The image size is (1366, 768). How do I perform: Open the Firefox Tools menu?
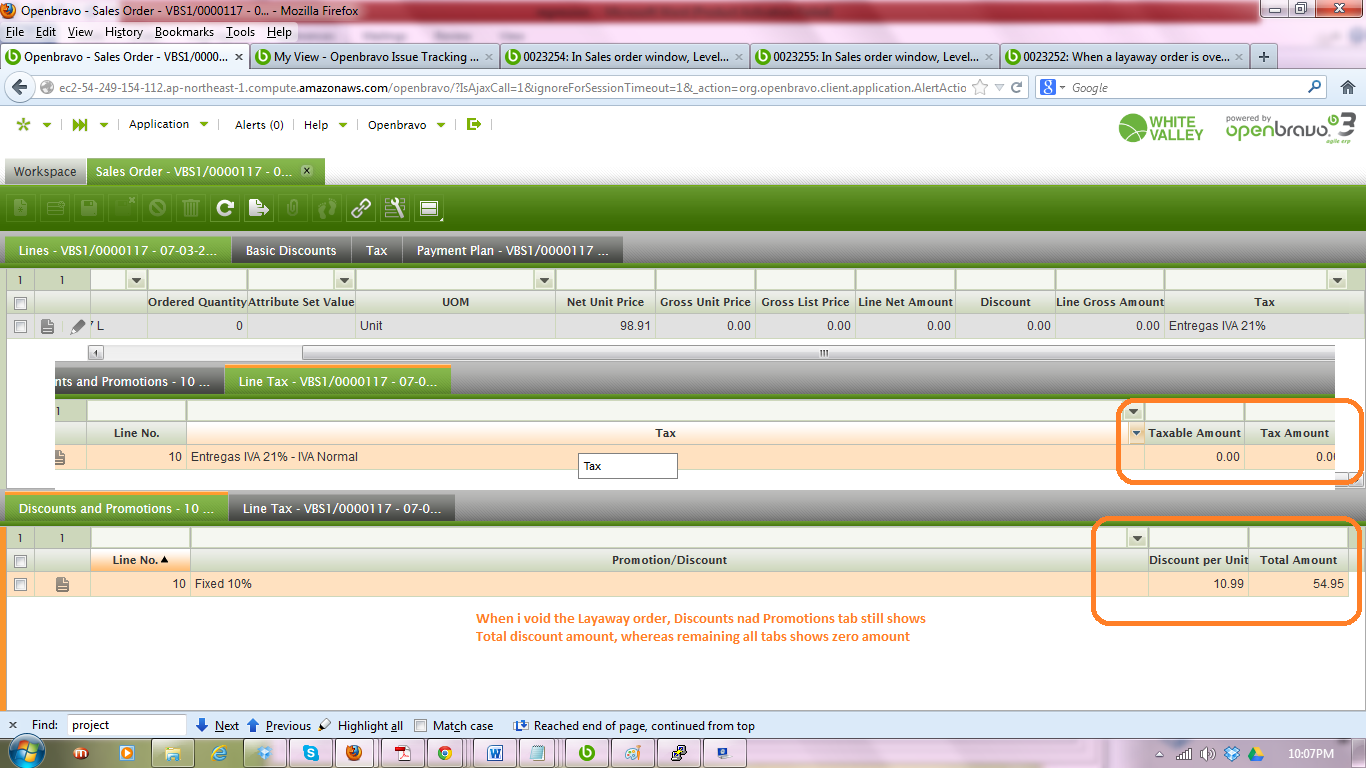(x=240, y=32)
